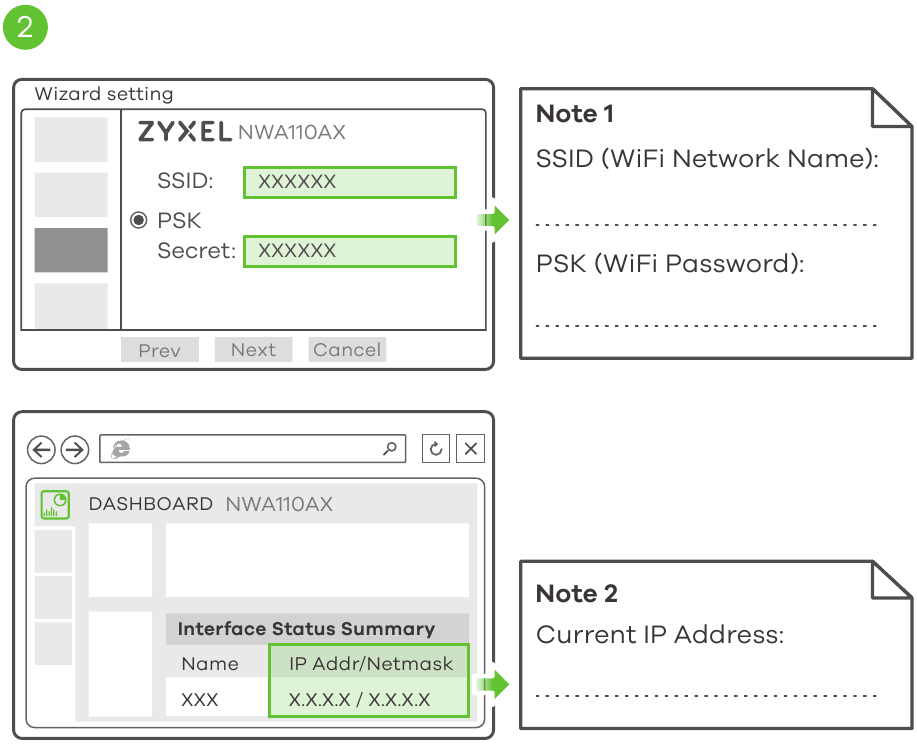
Task: Click the IP Addr/Netmask column header
Action: [370, 663]
